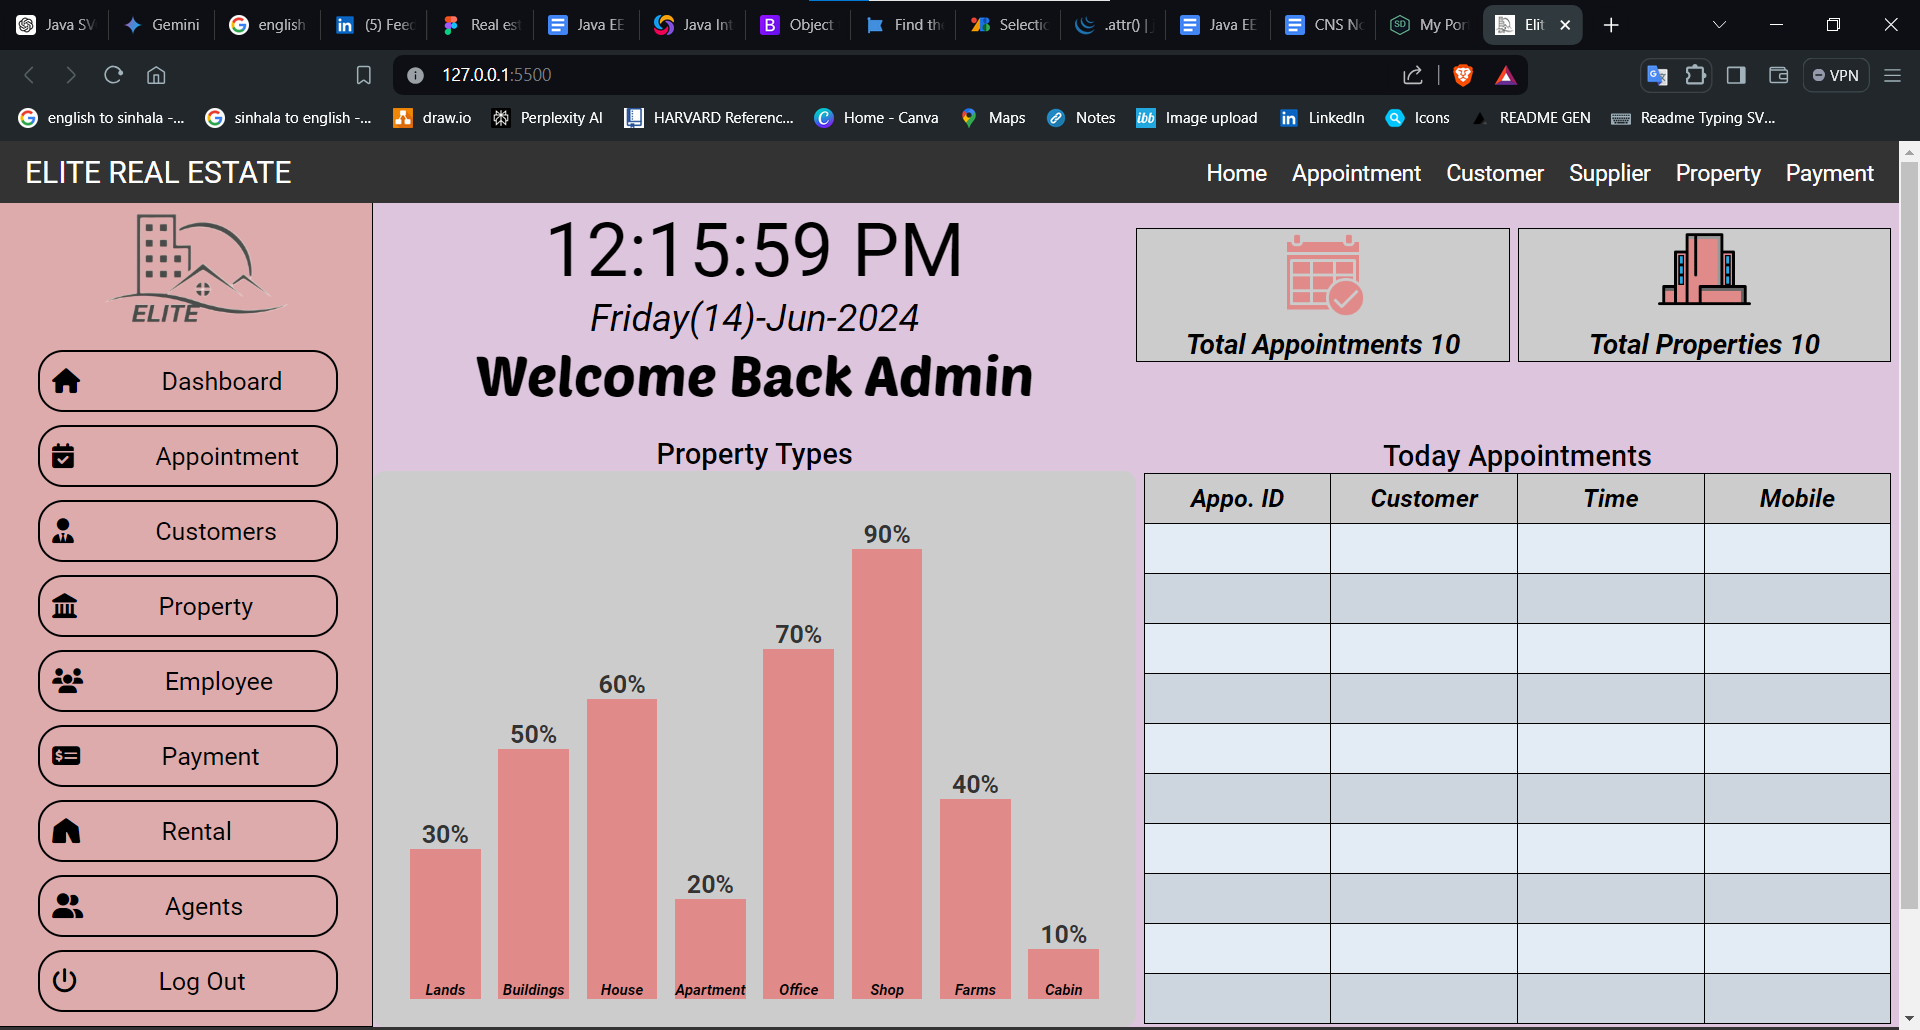Click the Elite logo in sidebar
This screenshot has height=1030, width=1920.
[196, 270]
